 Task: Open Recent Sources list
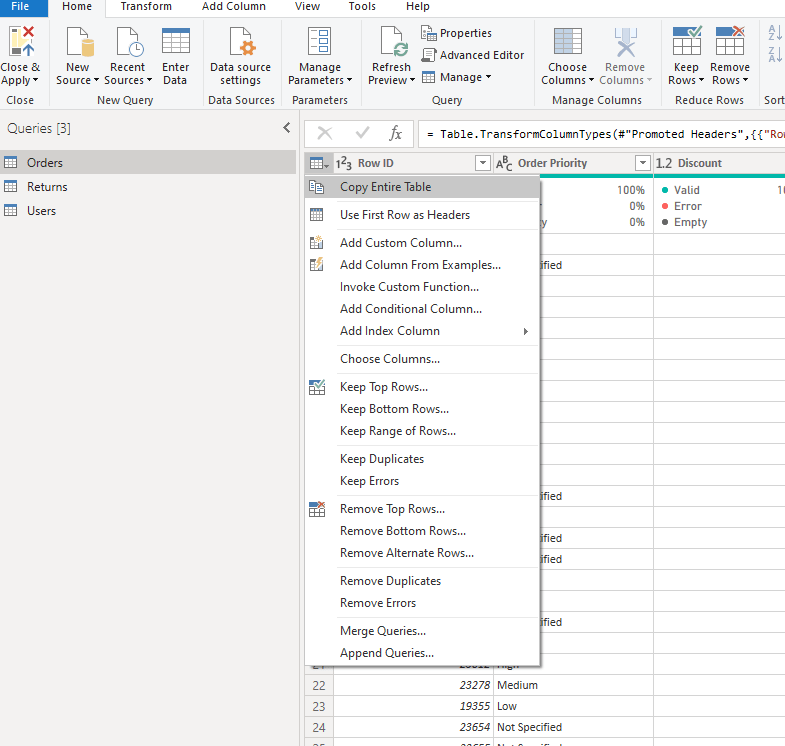(128, 56)
